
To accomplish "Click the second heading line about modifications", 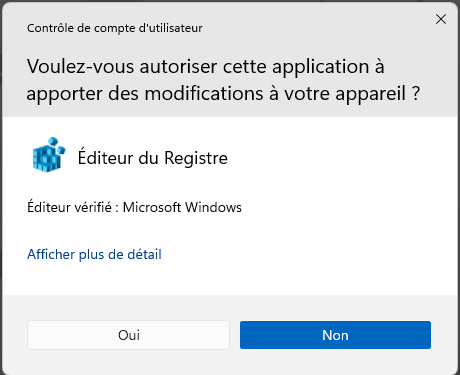I will (223, 94).
